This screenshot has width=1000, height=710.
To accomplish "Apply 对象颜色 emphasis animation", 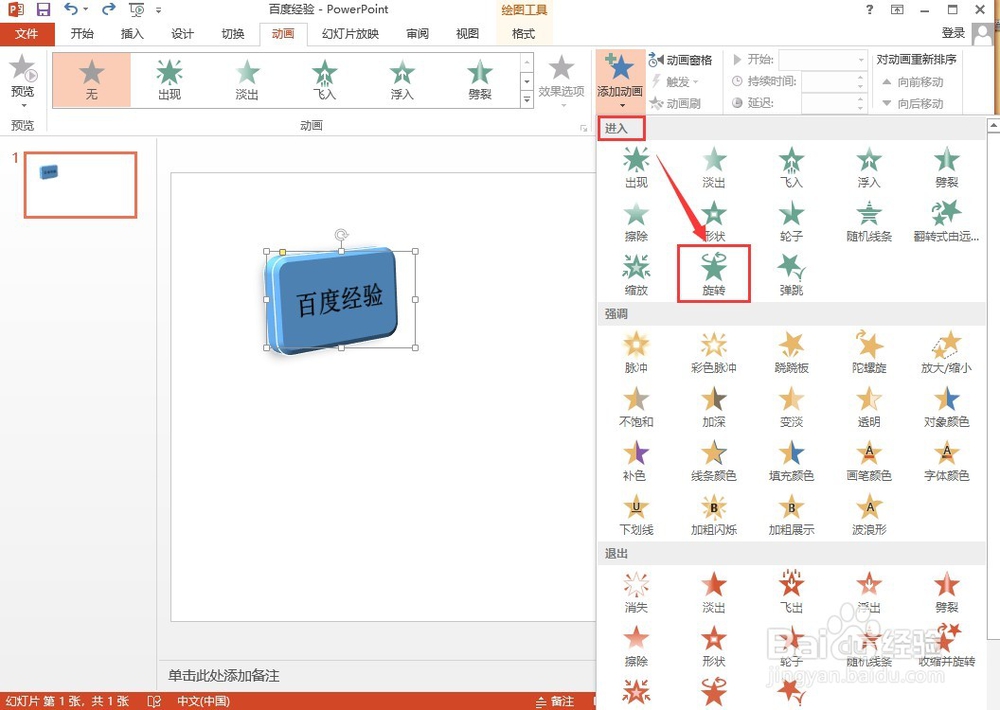I will point(946,407).
